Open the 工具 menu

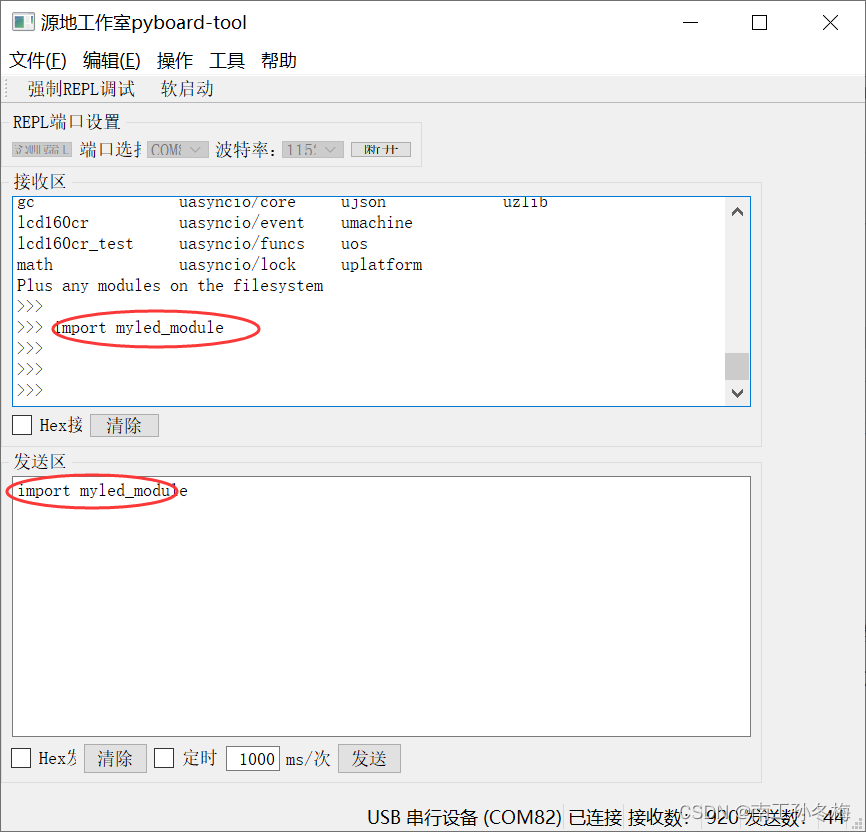(226, 60)
